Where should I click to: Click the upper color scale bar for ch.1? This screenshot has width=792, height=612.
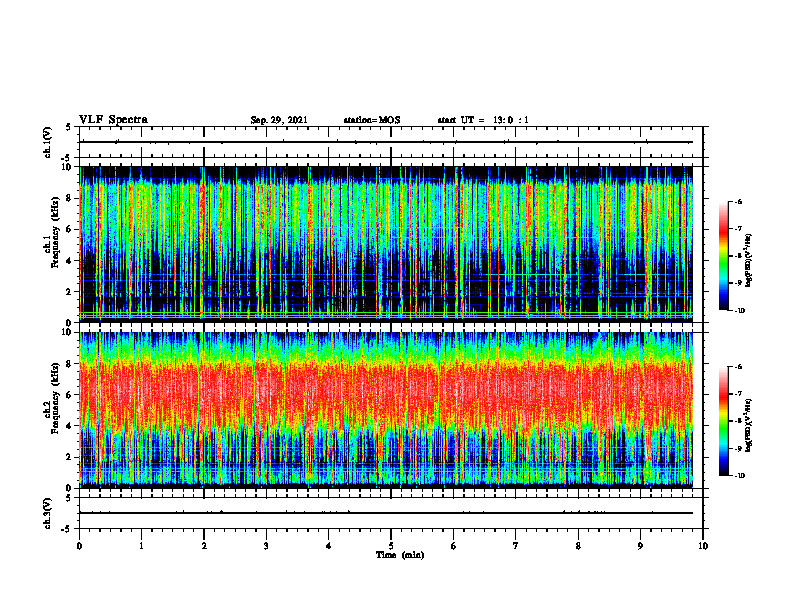click(x=723, y=256)
